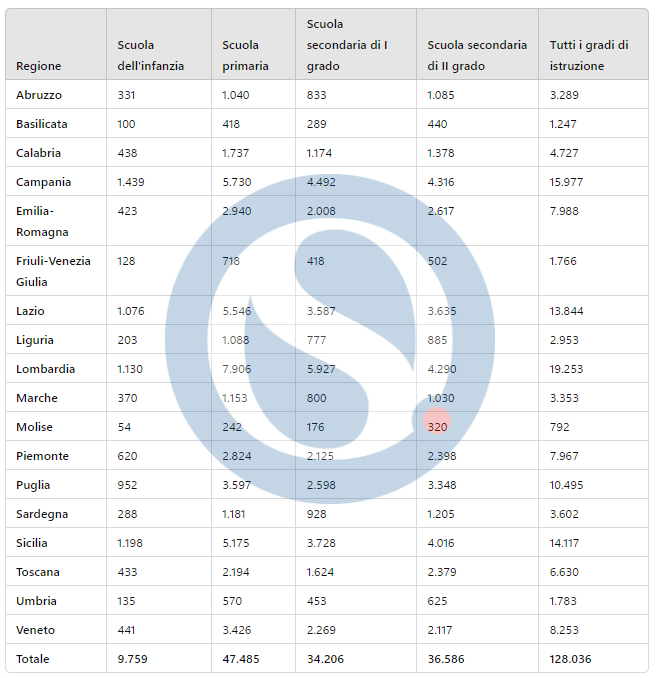This screenshot has height=678, width=659.
Task: Click the Sardegna row label
Action: click(43, 514)
